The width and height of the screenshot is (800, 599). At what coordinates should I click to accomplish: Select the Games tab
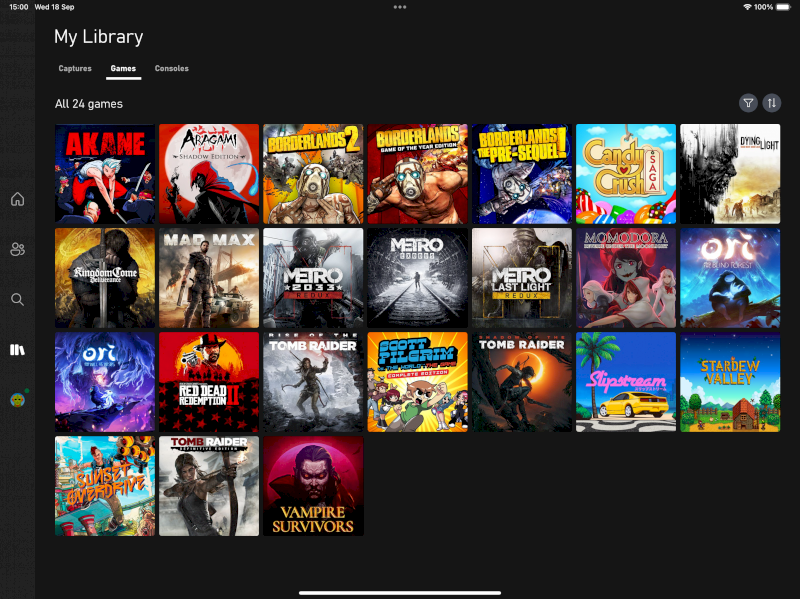(x=123, y=68)
